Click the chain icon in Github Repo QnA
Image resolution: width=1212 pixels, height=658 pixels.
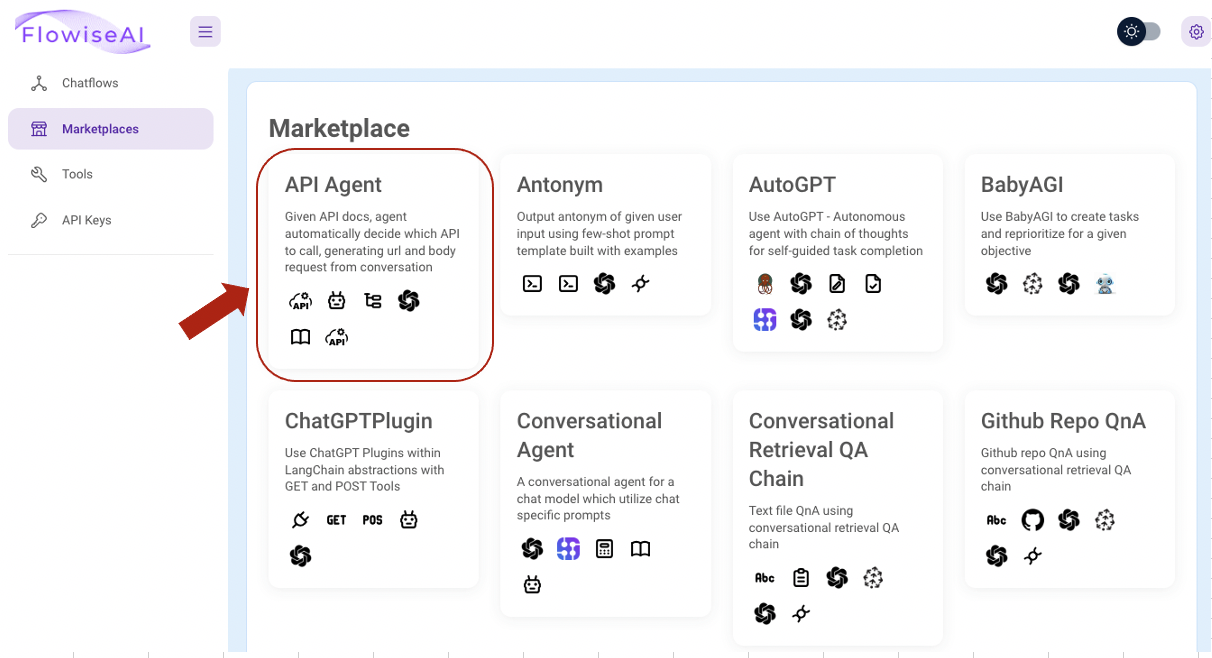tap(1033, 556)
